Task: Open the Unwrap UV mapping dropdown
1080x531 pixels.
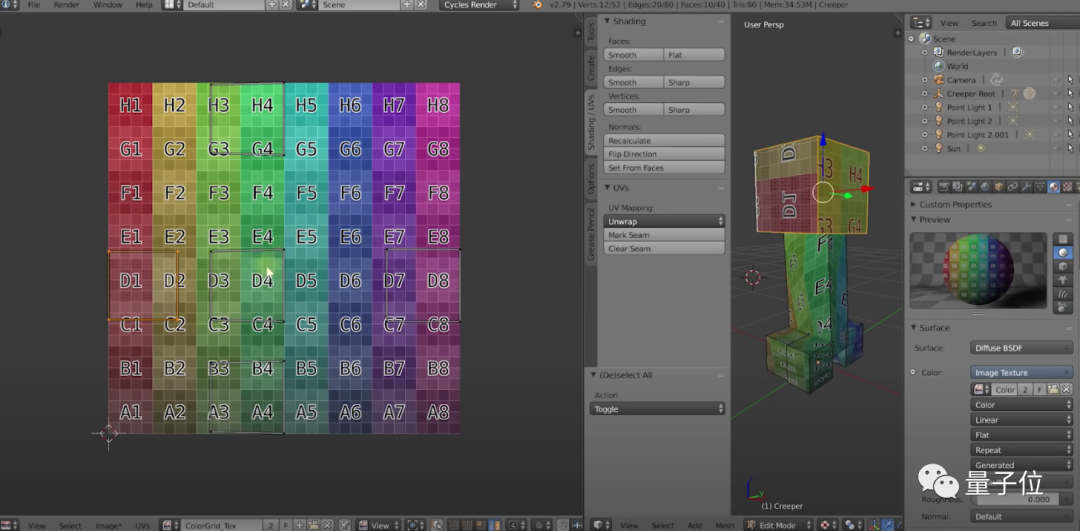Action: tap(665, 221)
